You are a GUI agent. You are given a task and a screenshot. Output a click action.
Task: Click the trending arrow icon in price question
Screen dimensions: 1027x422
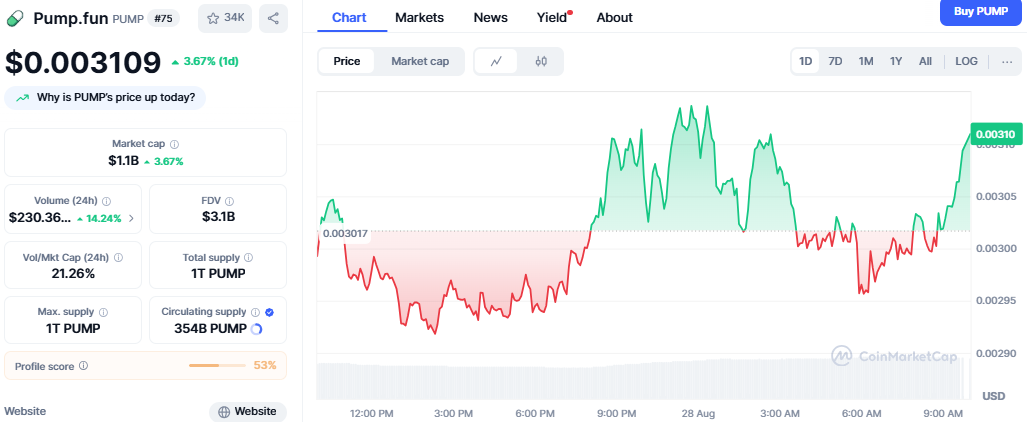point(23,98)
